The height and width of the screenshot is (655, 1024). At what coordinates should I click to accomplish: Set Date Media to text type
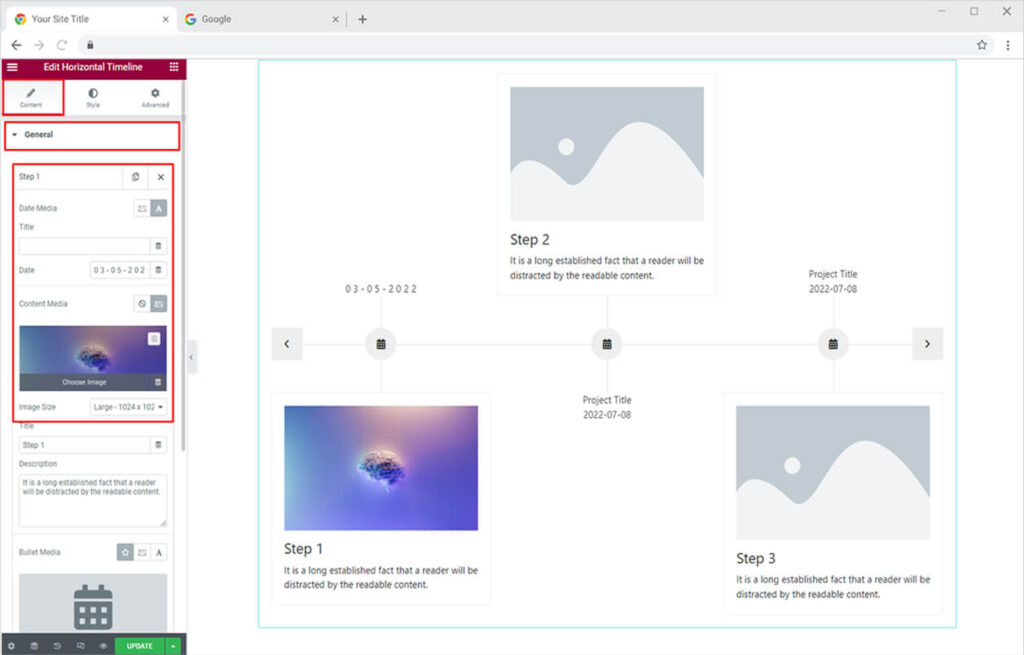159,208
